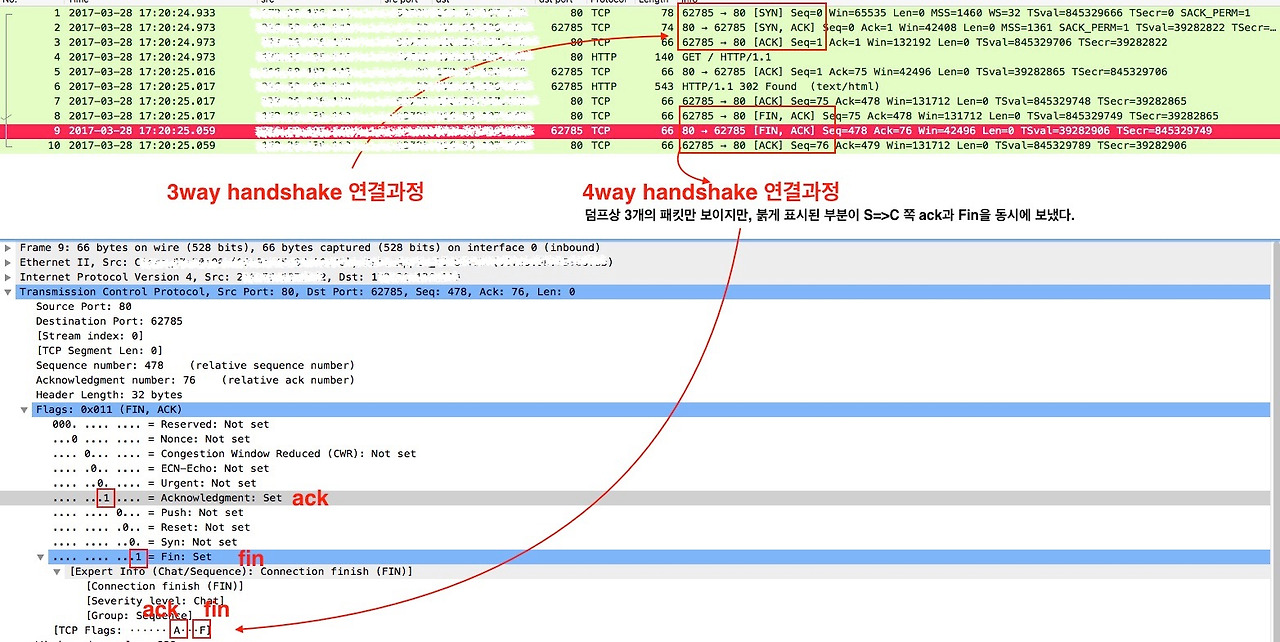Select the Syn: Not set row
This screenshot has height=642, width=1280.
point(145,542)
